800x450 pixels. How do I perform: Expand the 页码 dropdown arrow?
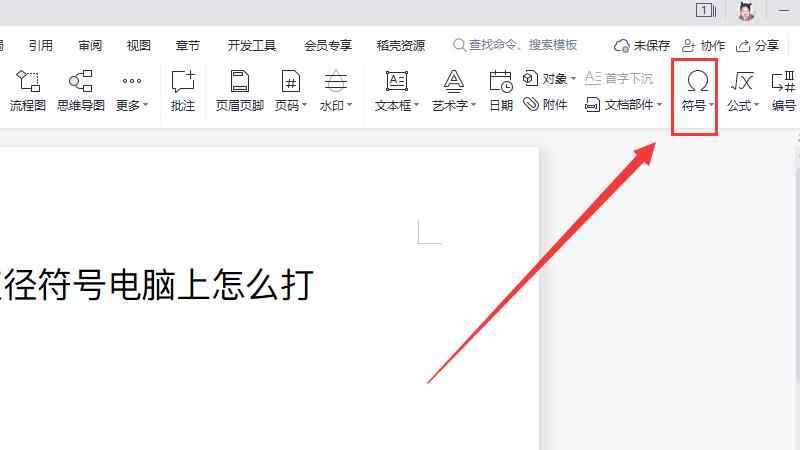pos(305,105)
